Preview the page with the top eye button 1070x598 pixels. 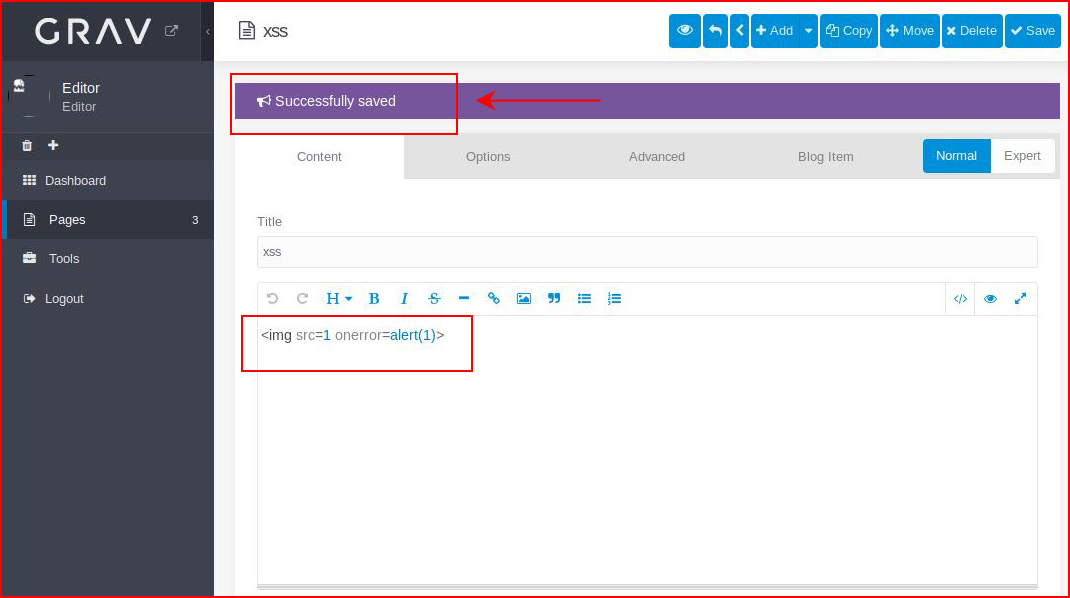point(684,31)
